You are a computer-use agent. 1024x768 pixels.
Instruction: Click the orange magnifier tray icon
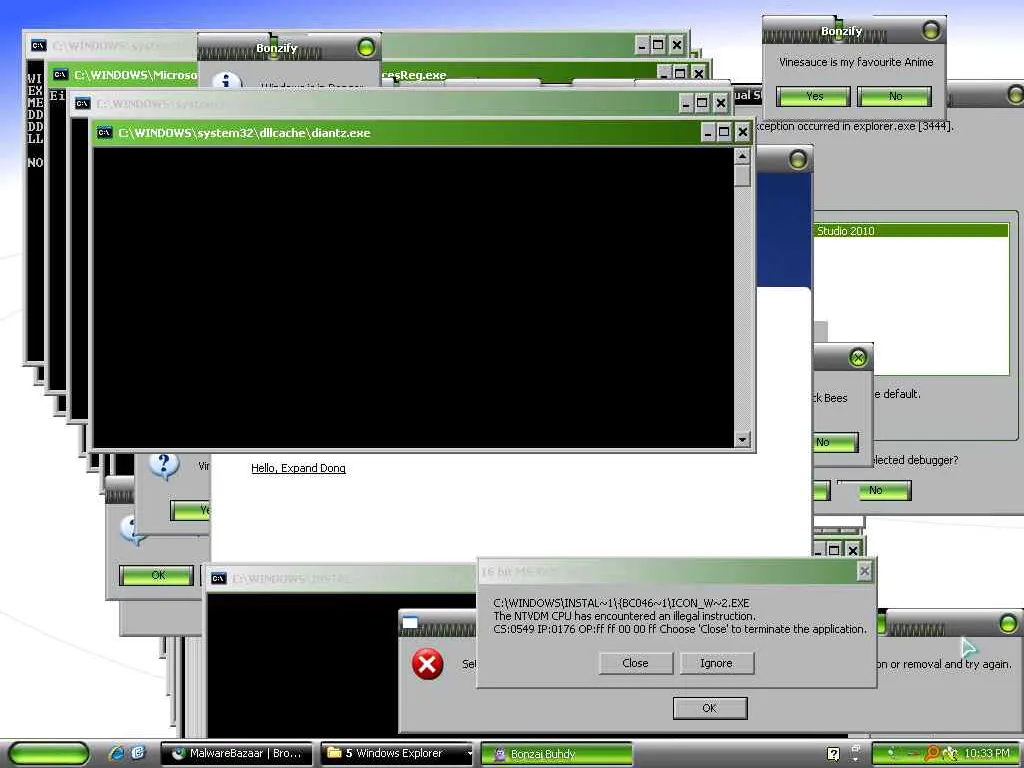point(932,754)
